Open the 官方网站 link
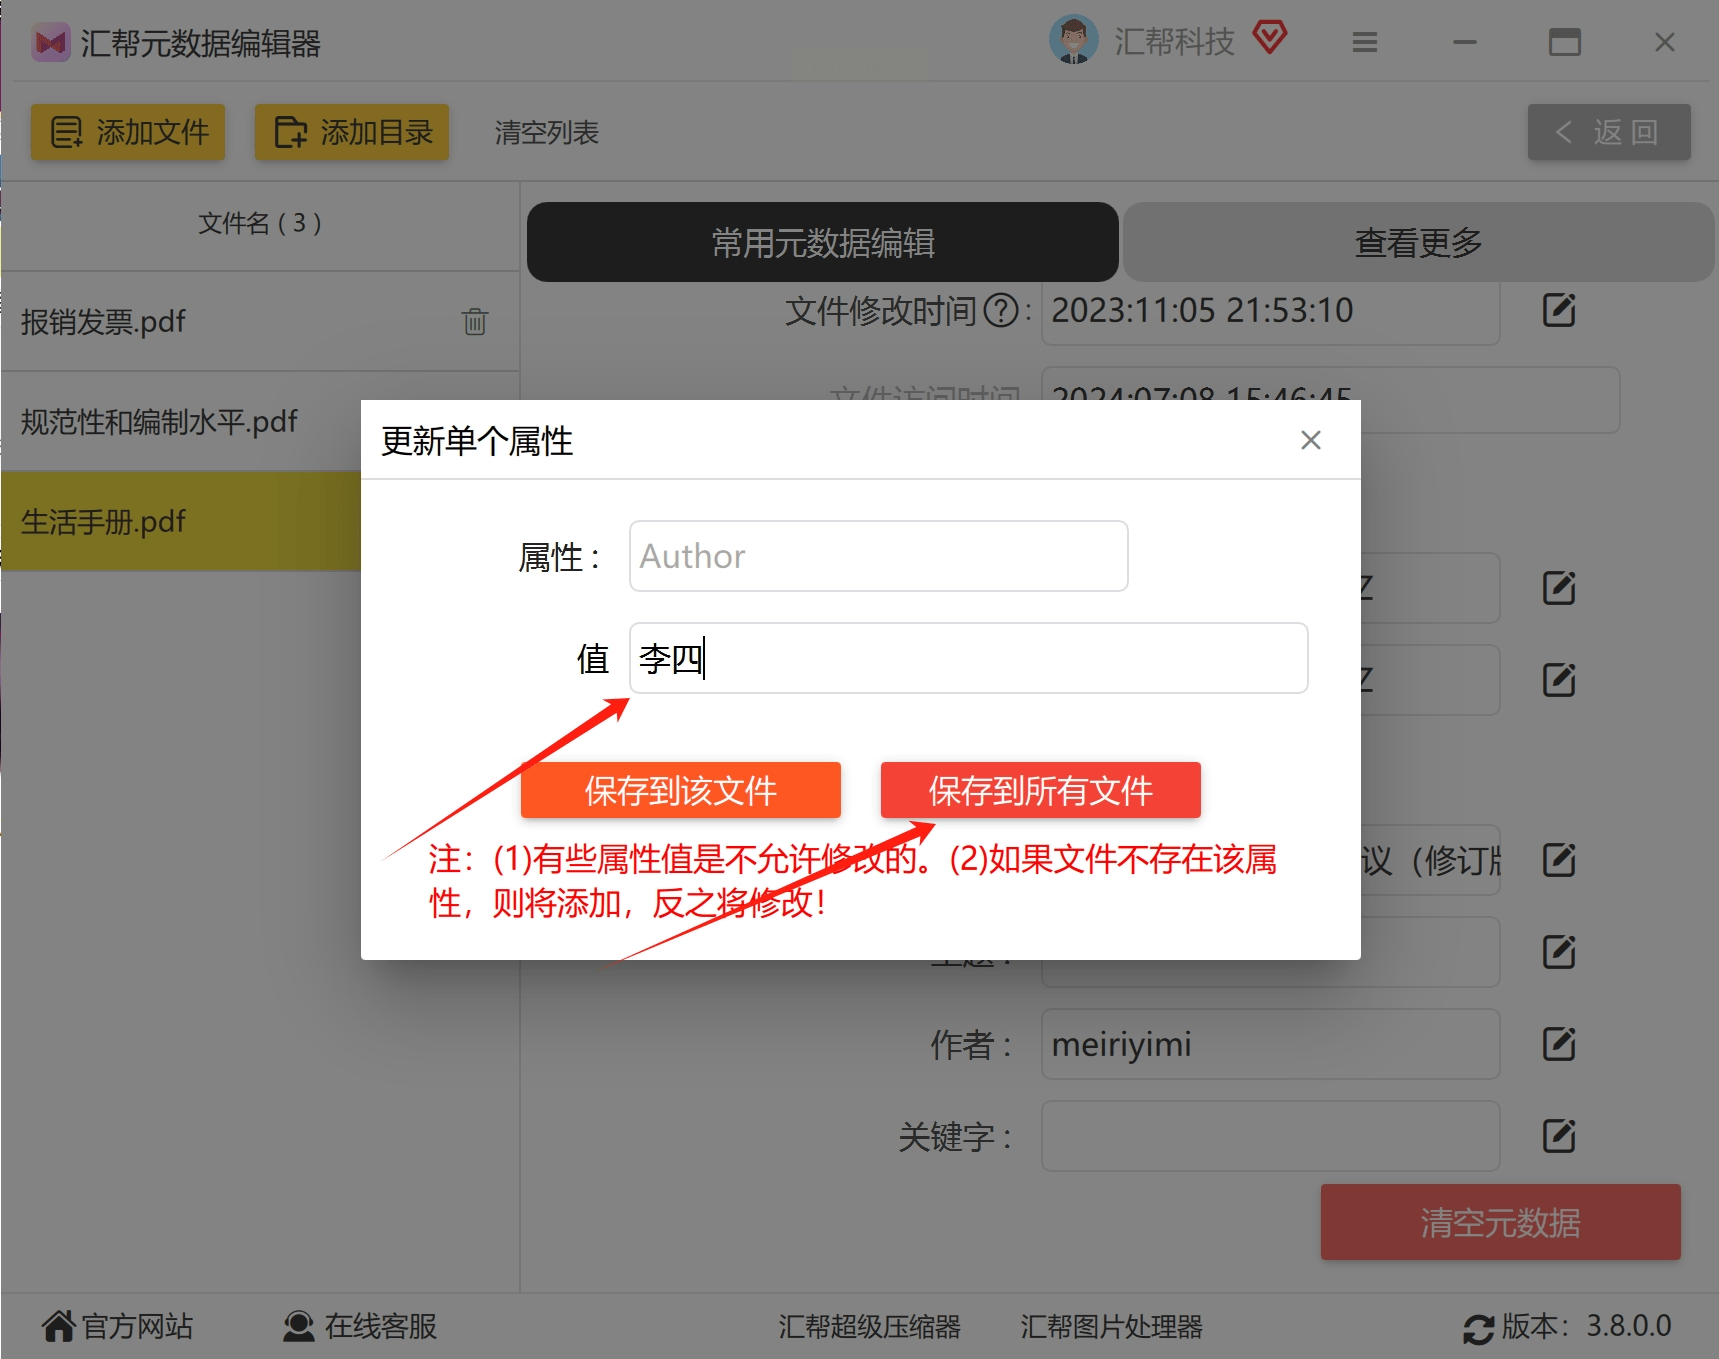Screen dimensions: 1719x1359 (117, 1326)
